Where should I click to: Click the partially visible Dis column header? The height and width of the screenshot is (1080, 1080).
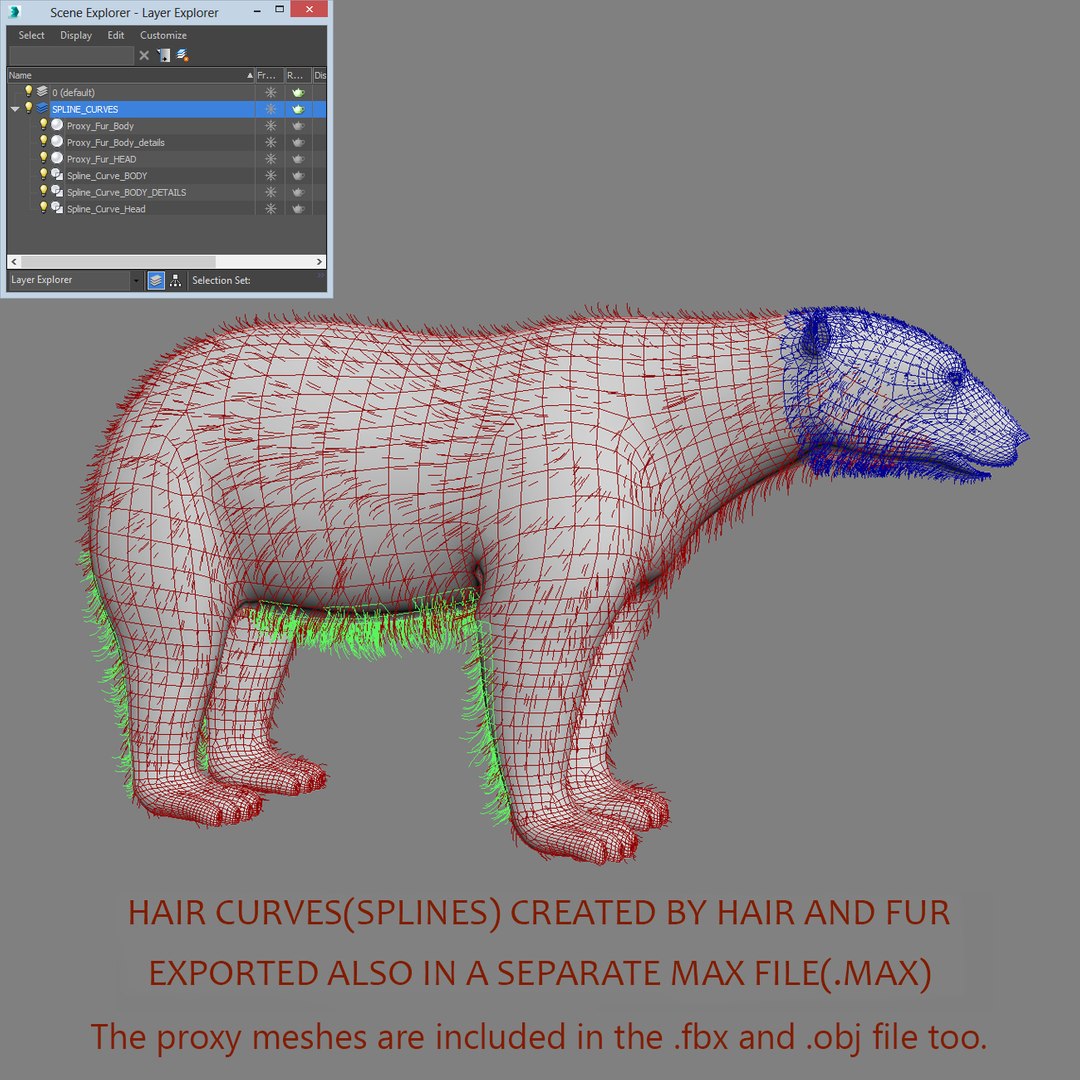point(320,75)
